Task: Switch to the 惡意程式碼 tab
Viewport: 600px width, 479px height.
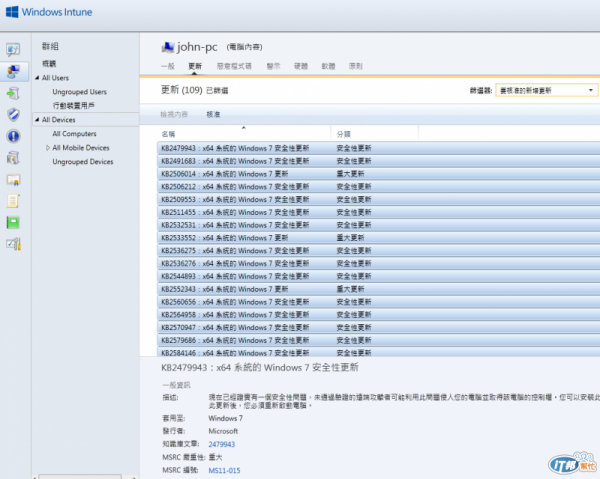Action: 234,66
